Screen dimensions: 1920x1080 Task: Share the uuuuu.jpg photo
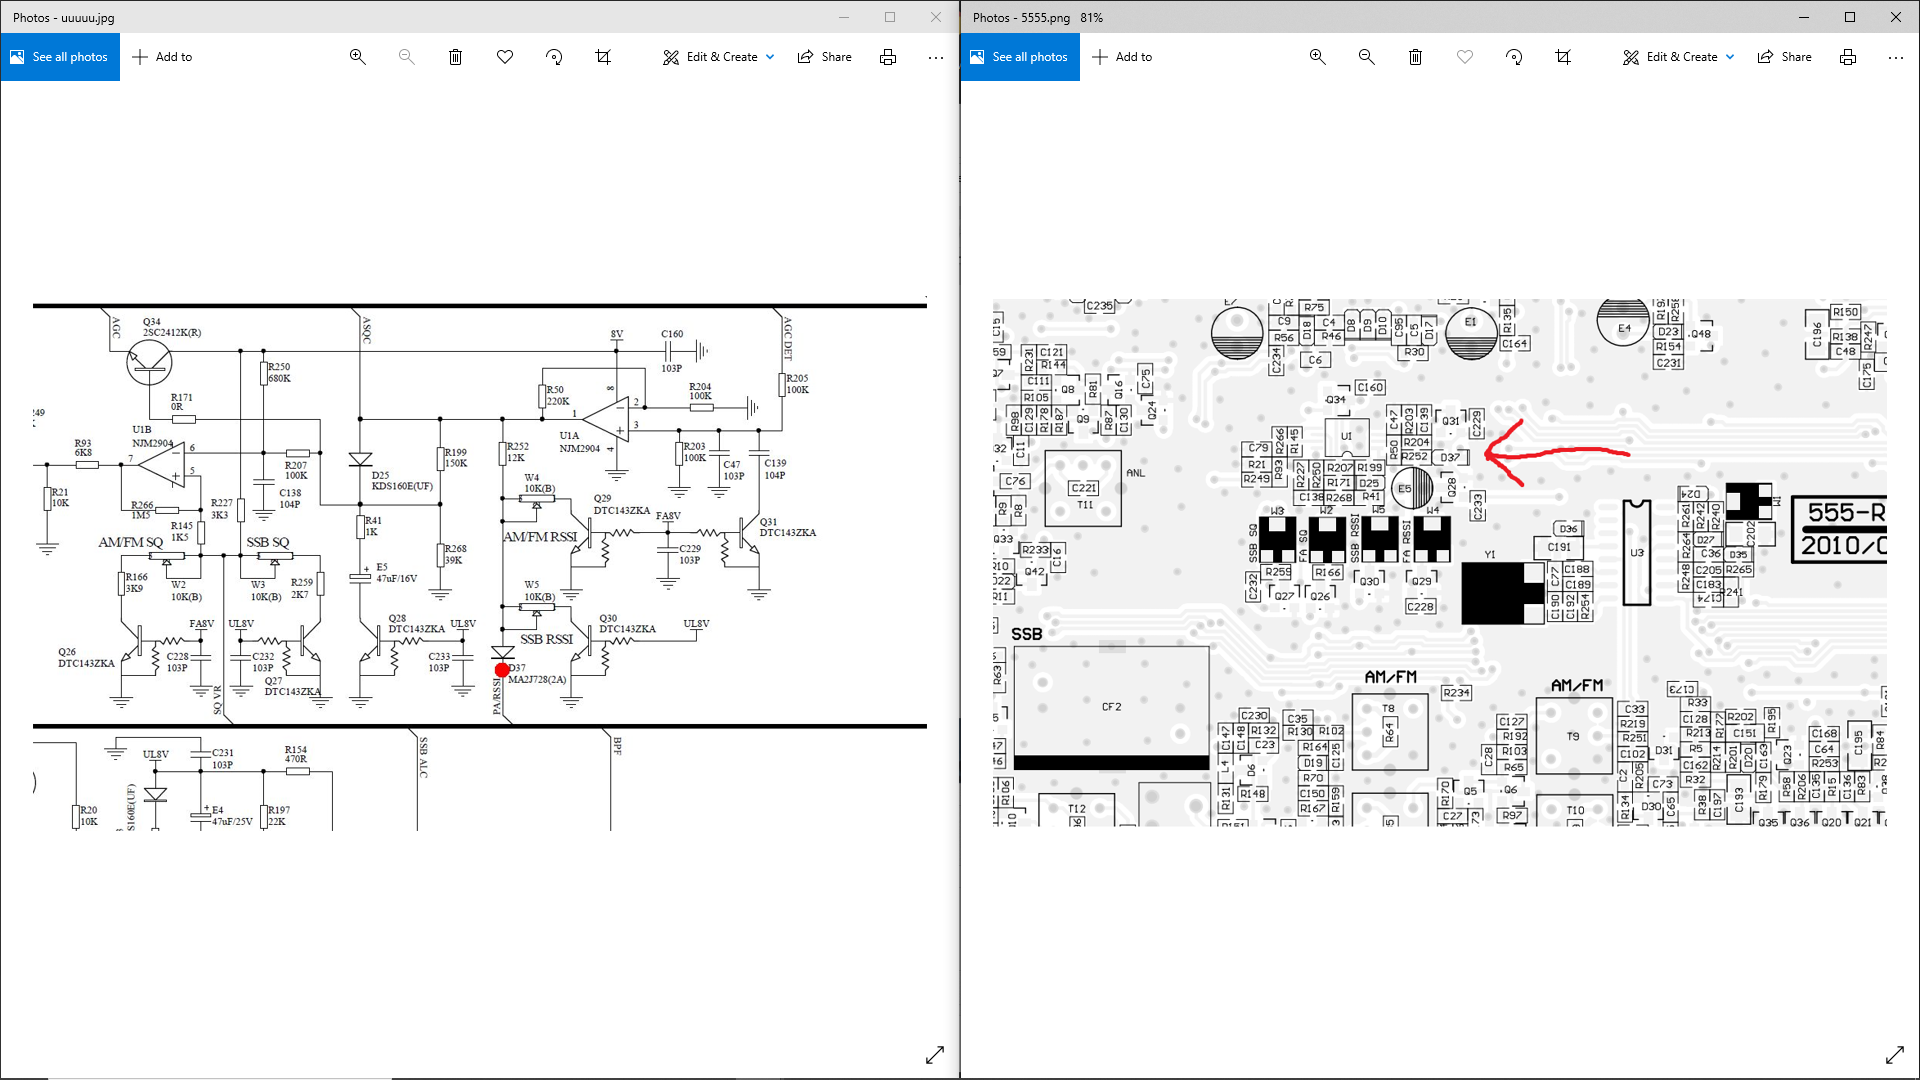(825, 57)
